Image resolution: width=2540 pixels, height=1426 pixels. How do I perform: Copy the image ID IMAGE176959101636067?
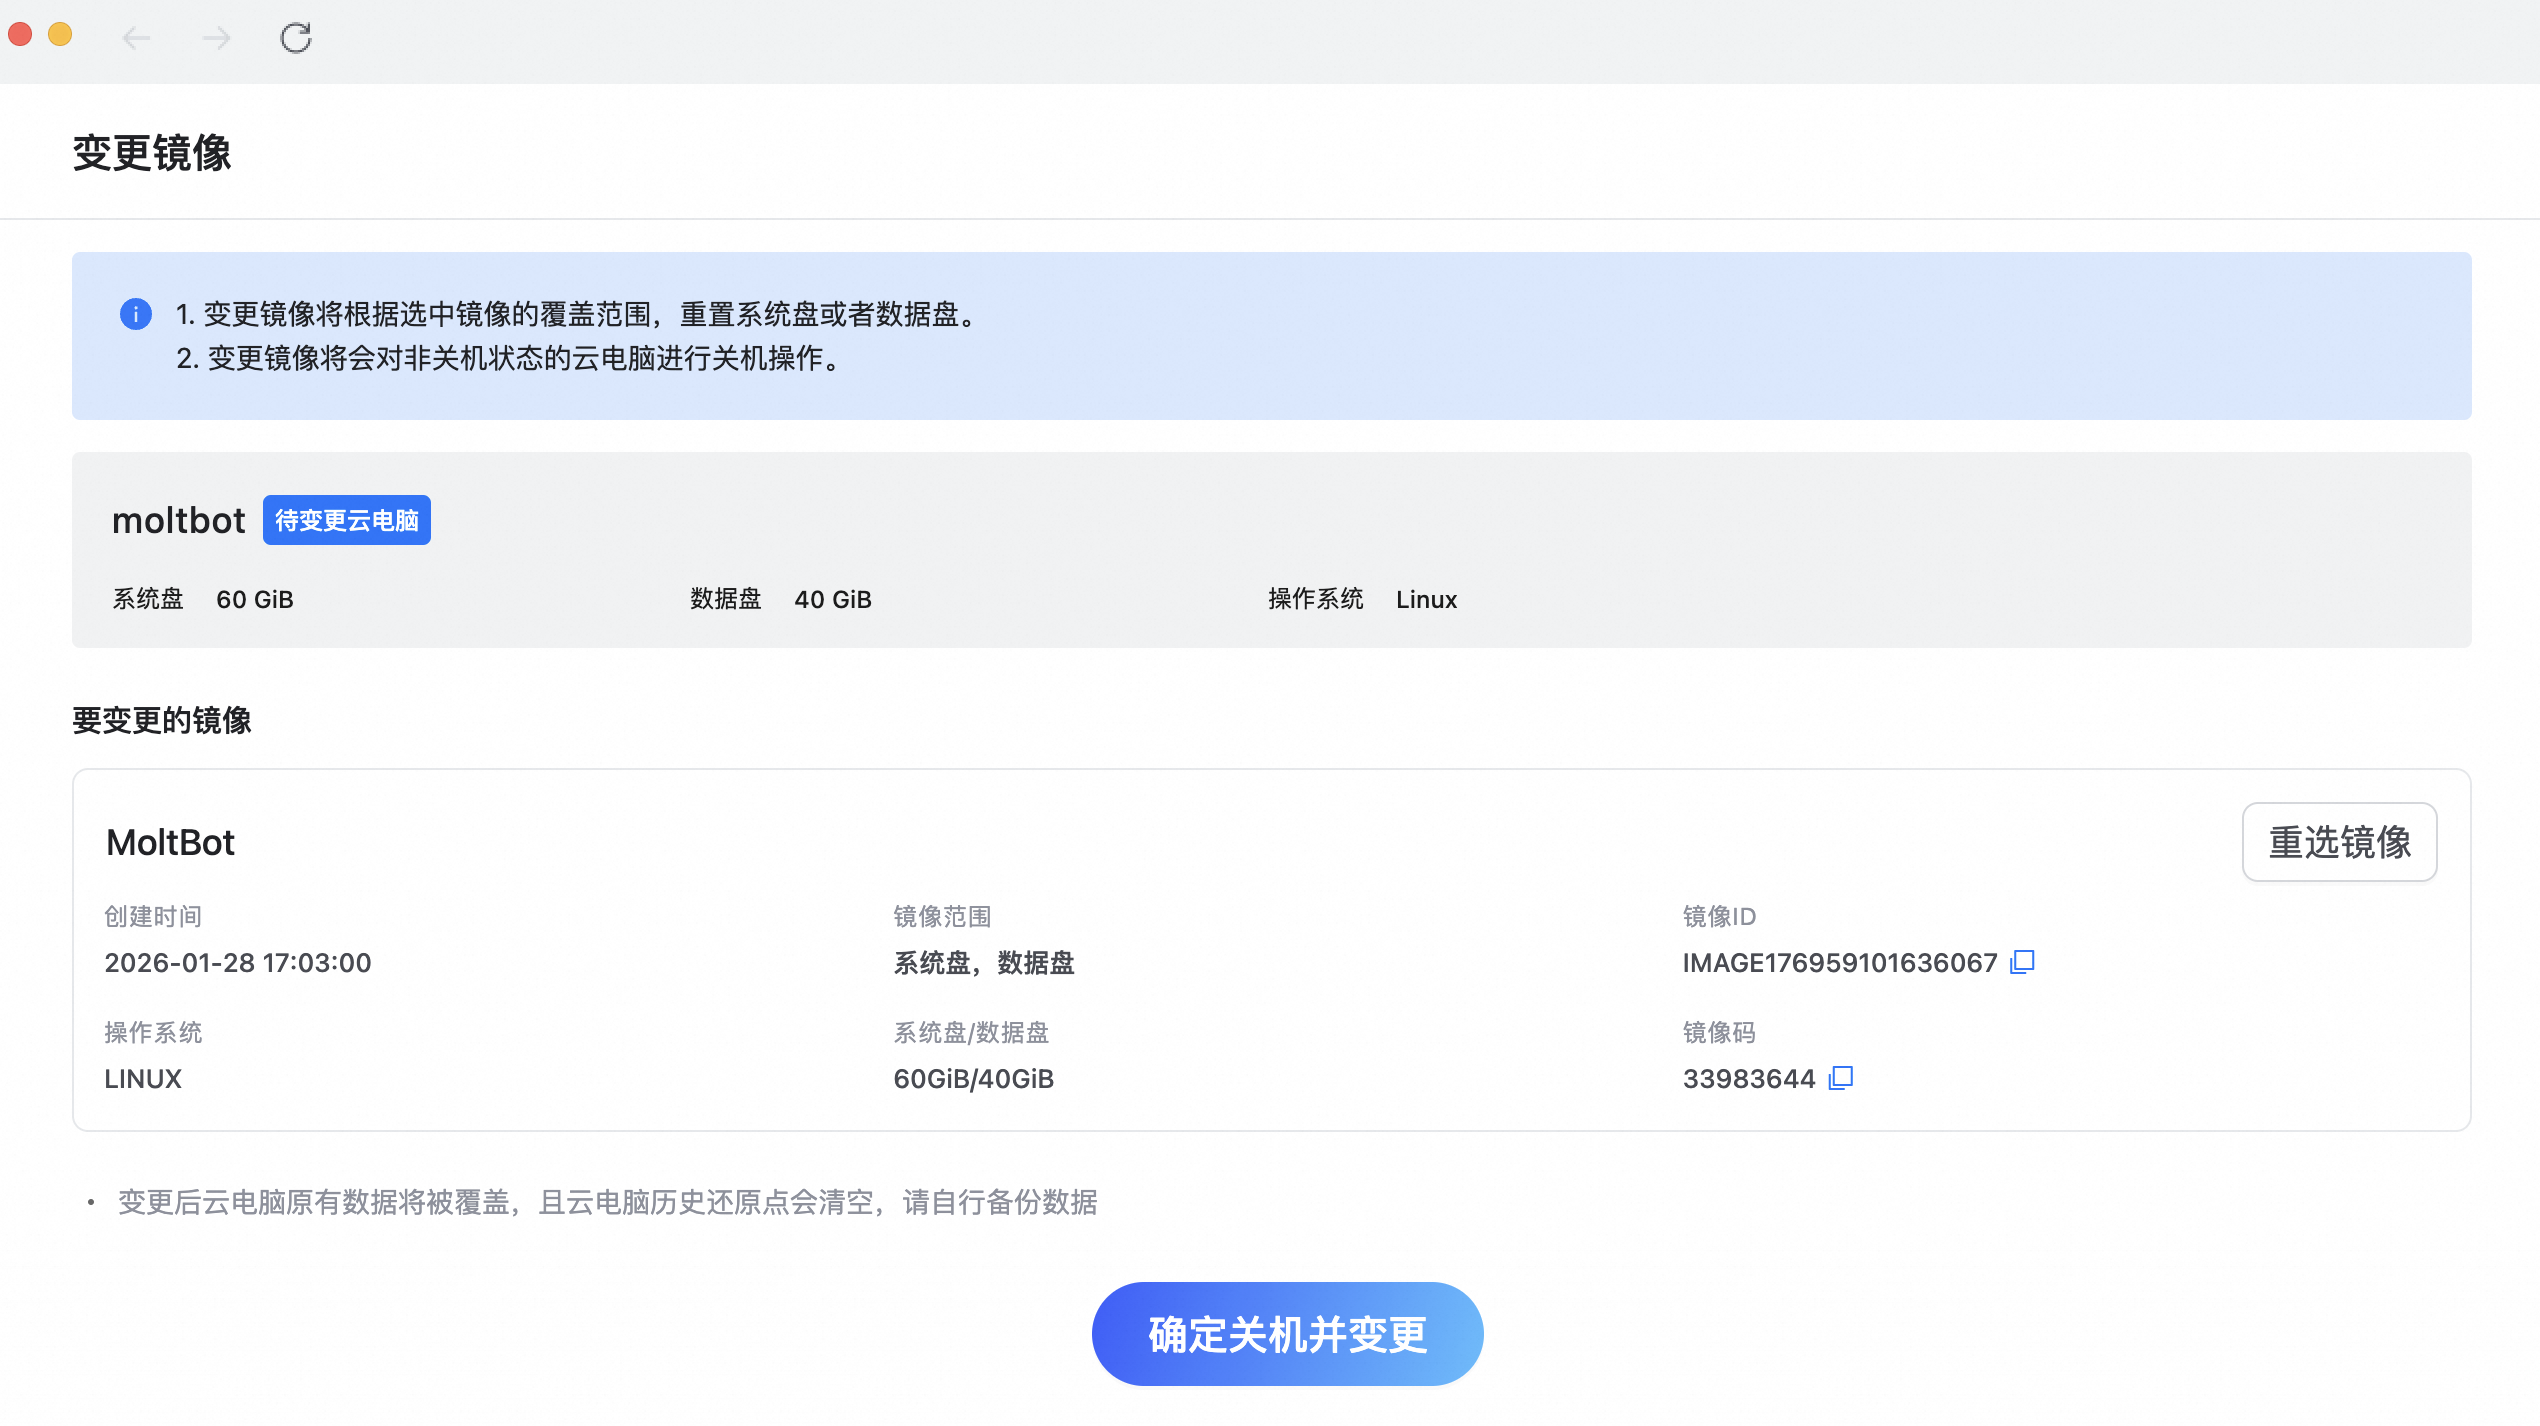(2022, 962)
